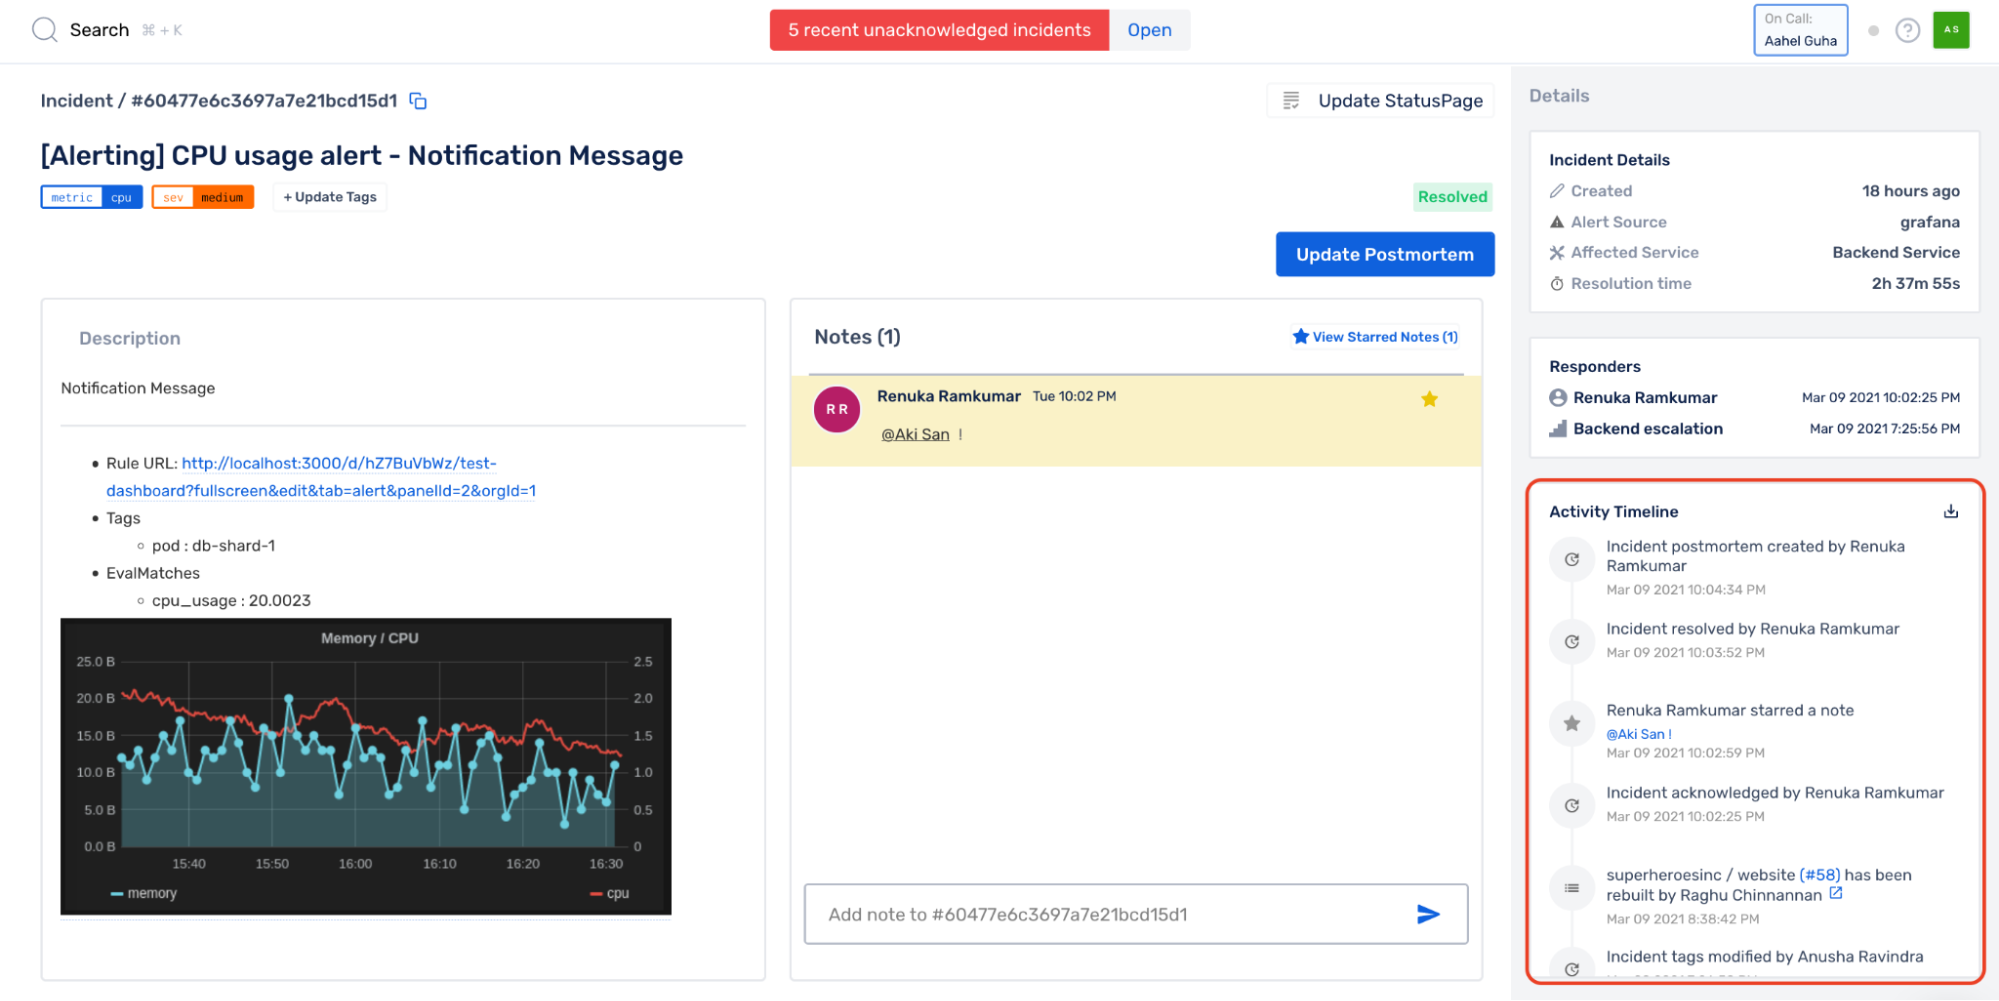
Task: View Starred Notes link
Action: point(1375,337)
